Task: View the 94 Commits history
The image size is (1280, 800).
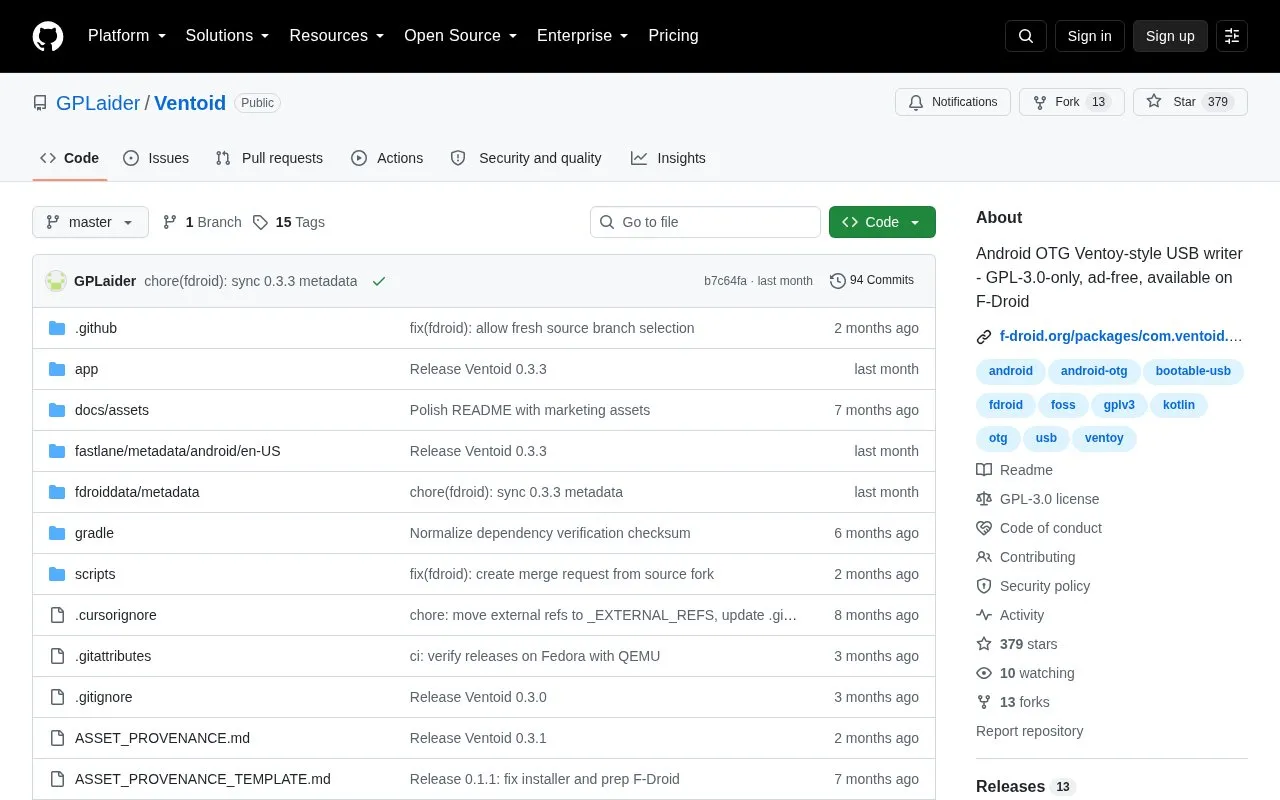Action: (x=872, y=281)
